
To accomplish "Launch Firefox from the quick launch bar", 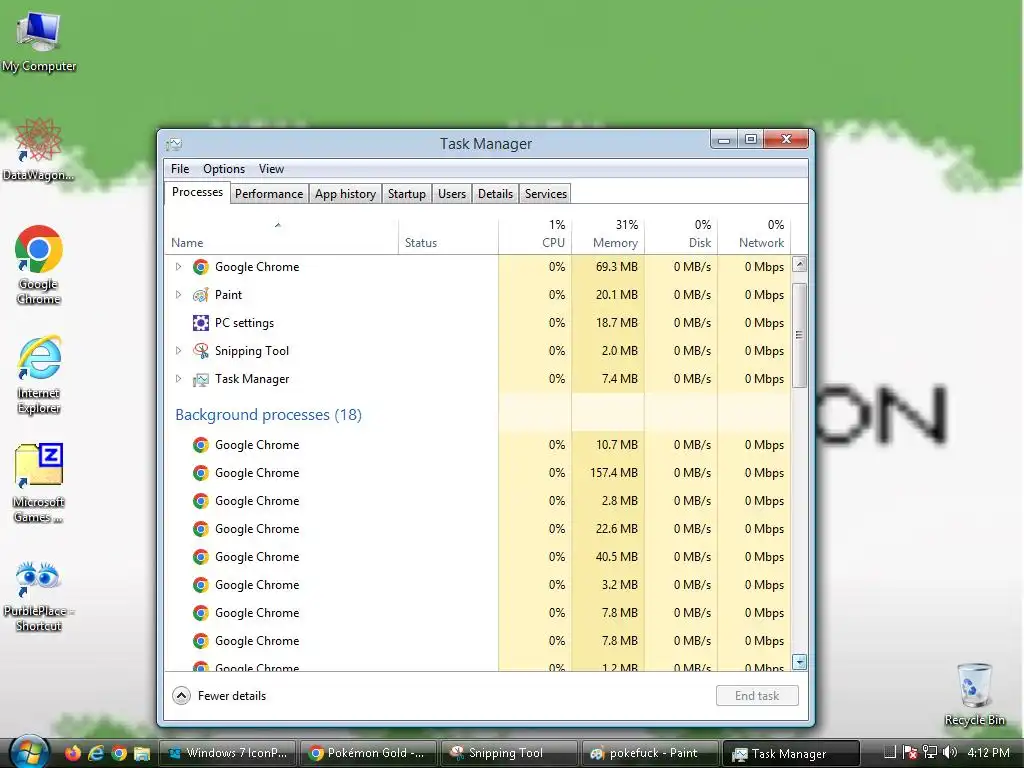I will click(x=72, y=753).
